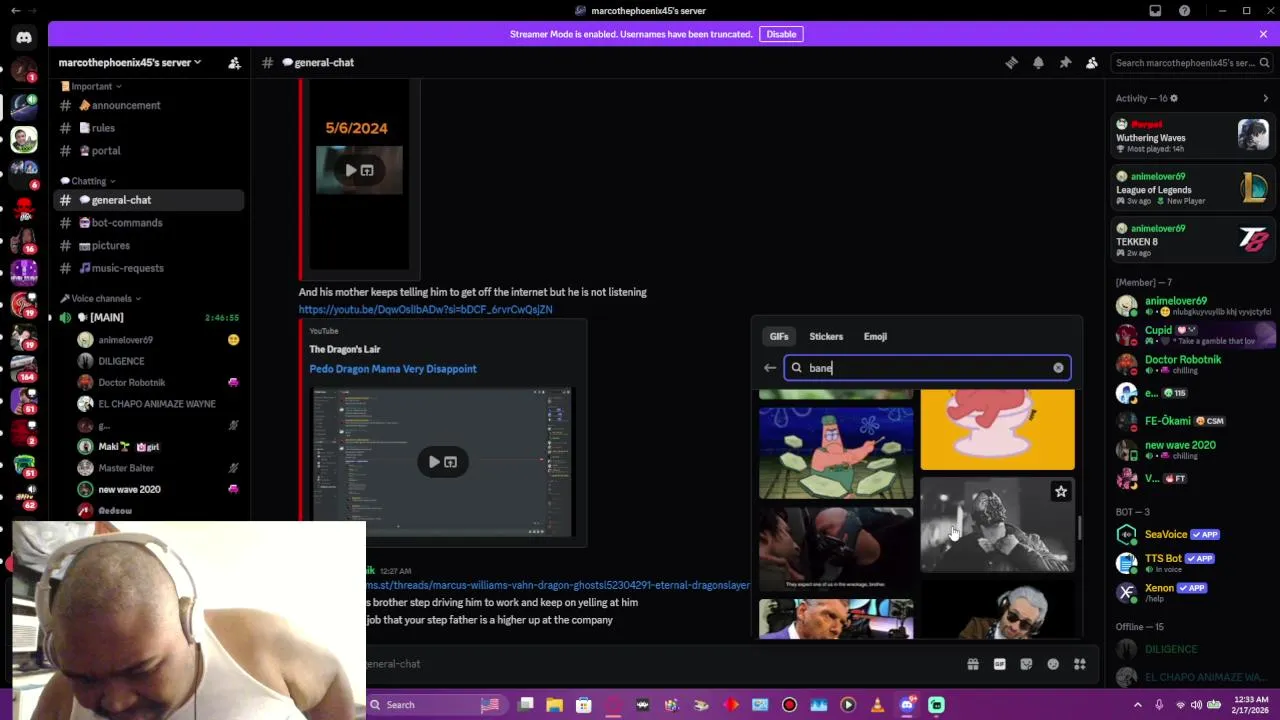This screenshot has height=720, width=1280.
Task: Collapse the Voice channels category
Action: click(100, 298)
